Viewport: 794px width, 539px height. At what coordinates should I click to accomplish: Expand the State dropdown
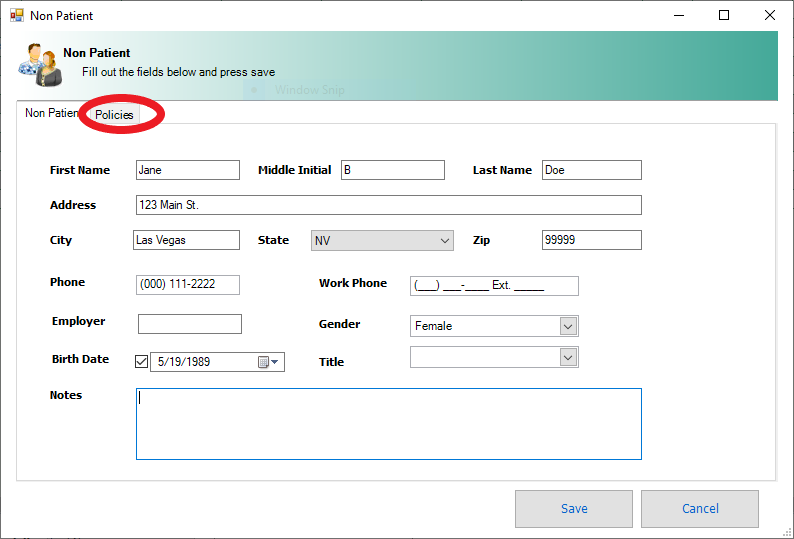click(445, 241)
